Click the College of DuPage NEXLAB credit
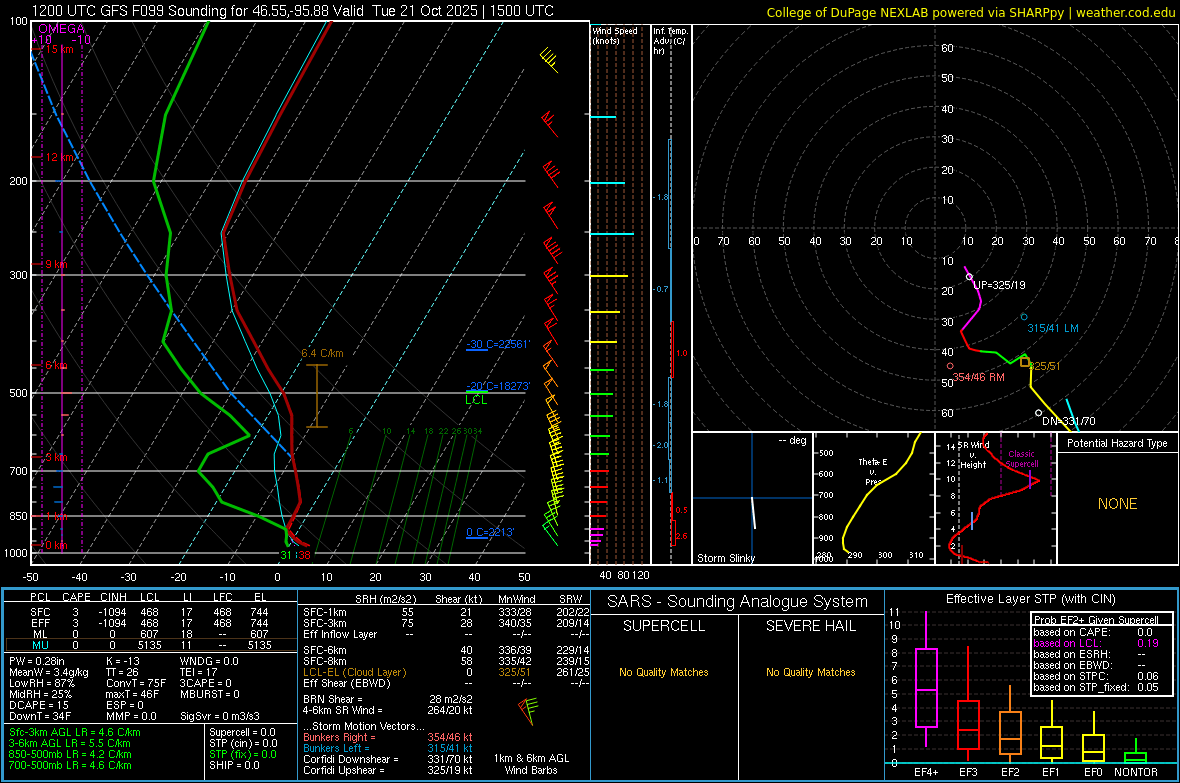Image resolution: width=1180 pixels, height=783 pixels. pos(971,12)
